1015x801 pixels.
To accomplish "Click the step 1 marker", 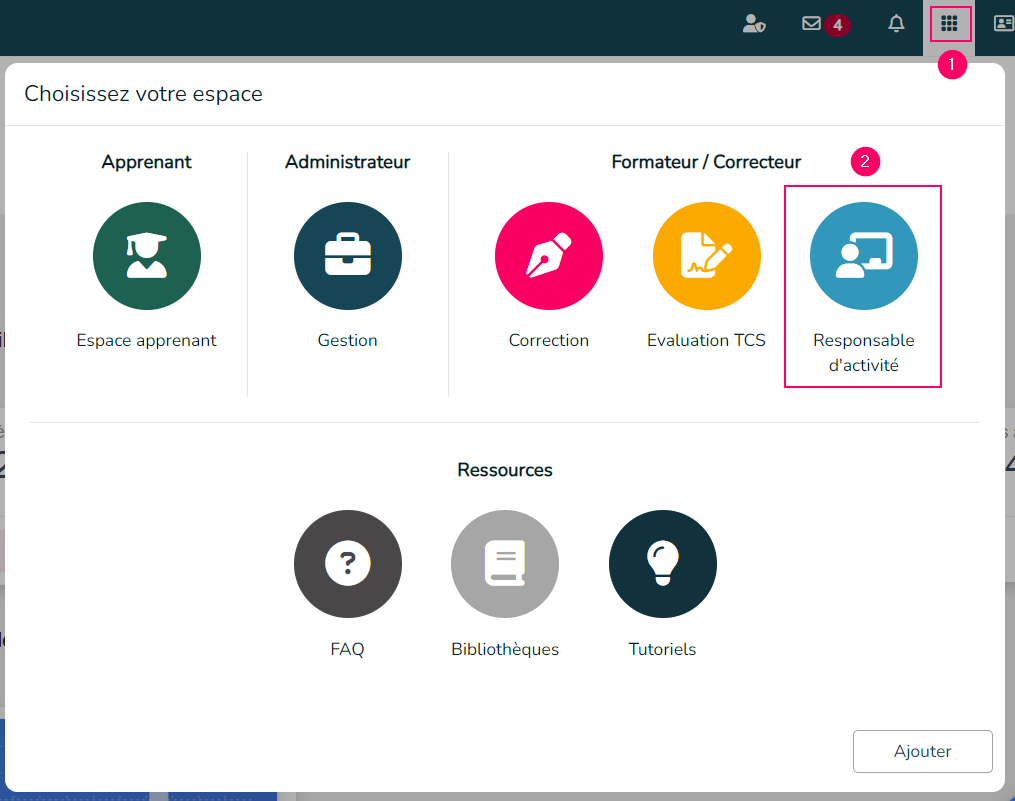I will [951, 65].
